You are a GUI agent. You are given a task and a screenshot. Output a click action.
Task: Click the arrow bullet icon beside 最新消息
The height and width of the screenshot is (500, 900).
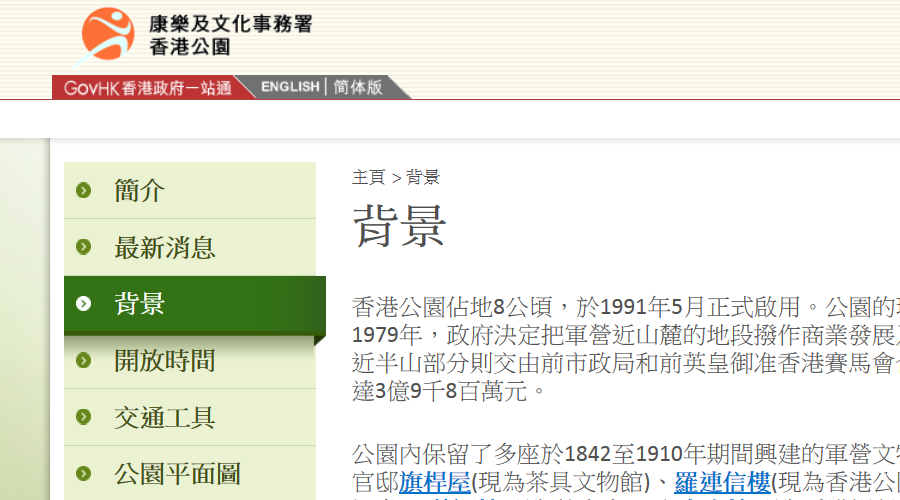coord(84,247)
